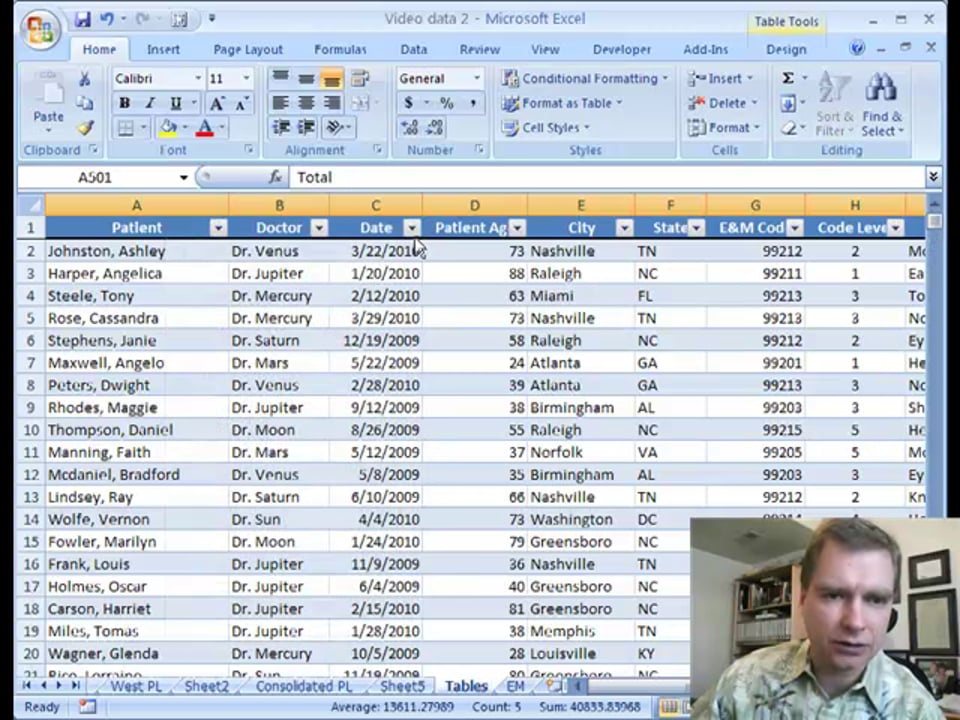Undo the last action
This screenshot has height=720, width=960.
(x=107, y=19)
